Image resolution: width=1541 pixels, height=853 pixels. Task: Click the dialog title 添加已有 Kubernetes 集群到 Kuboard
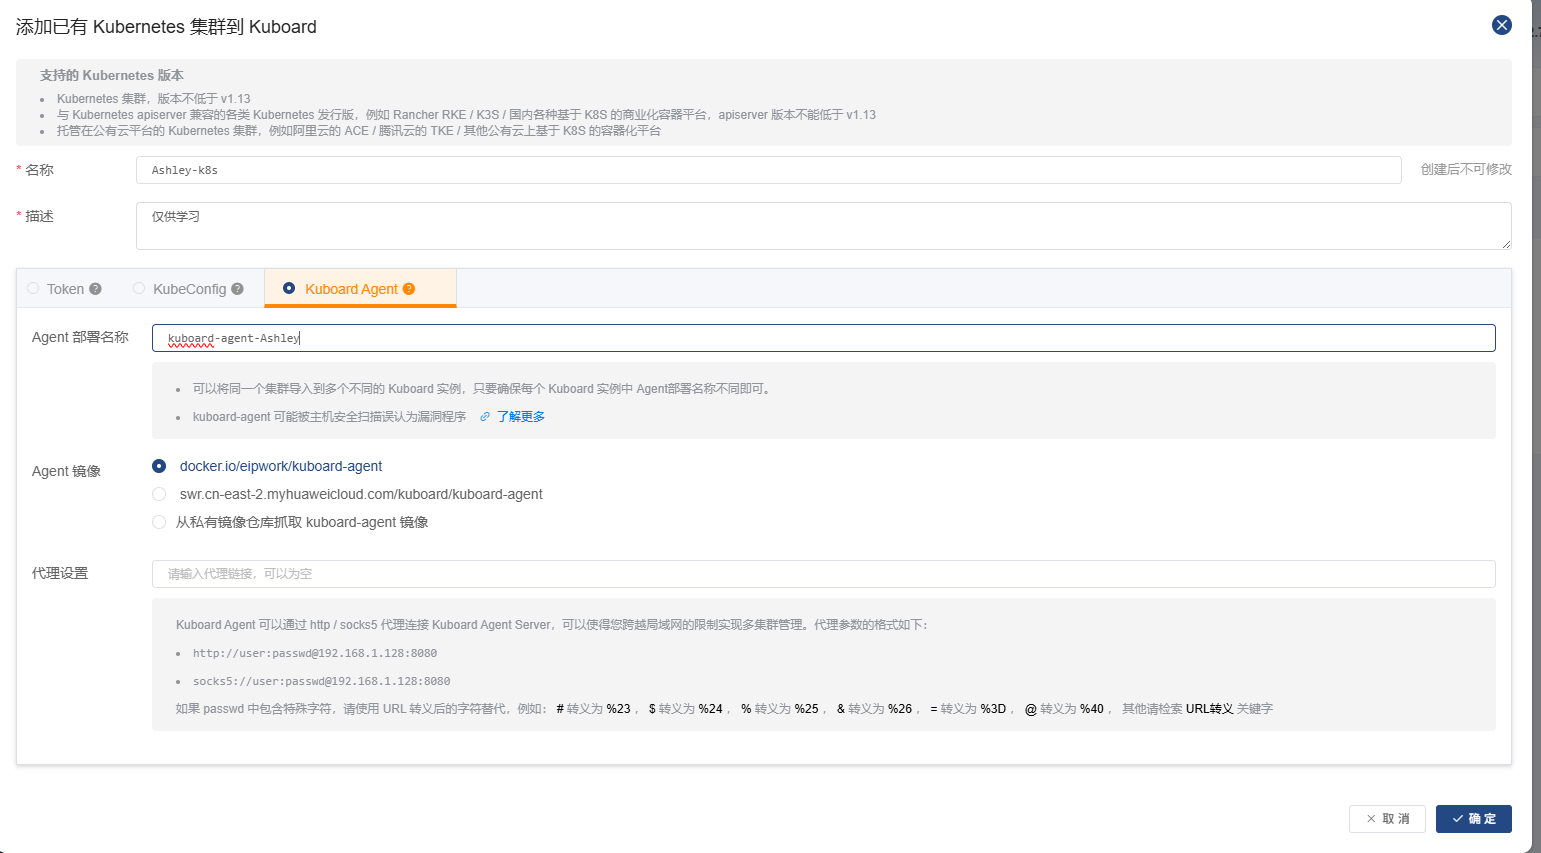166,27
